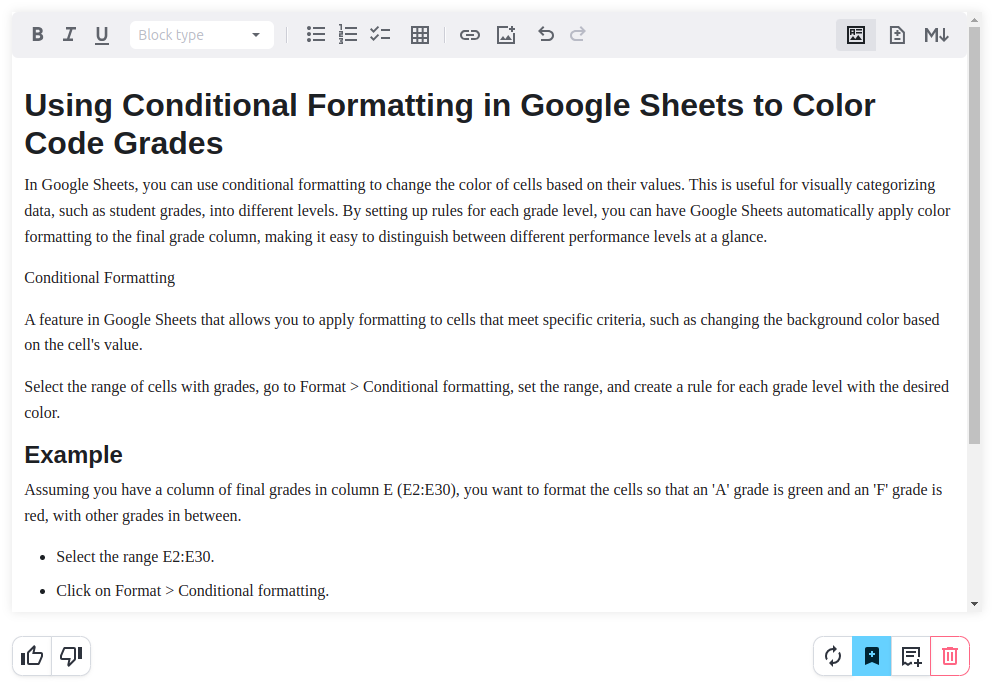The height and width of the screenshot is (689, 1001).
Task: Click paragraph starting 'Assuming you have a column'
Action: click(483, 503)
